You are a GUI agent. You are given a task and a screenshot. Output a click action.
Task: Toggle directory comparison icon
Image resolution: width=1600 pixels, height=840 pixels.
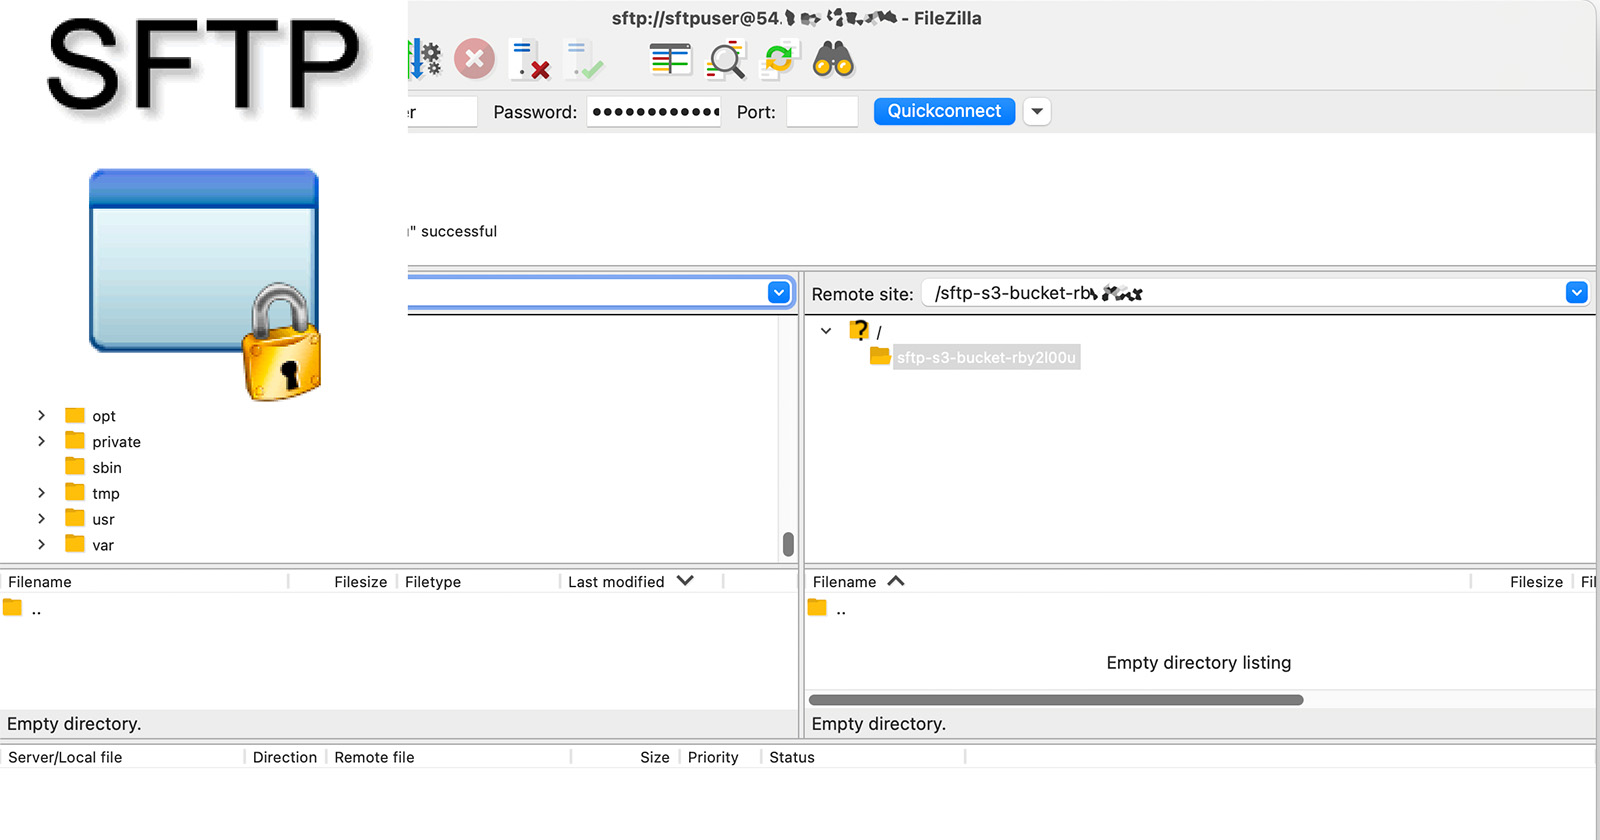726,60
